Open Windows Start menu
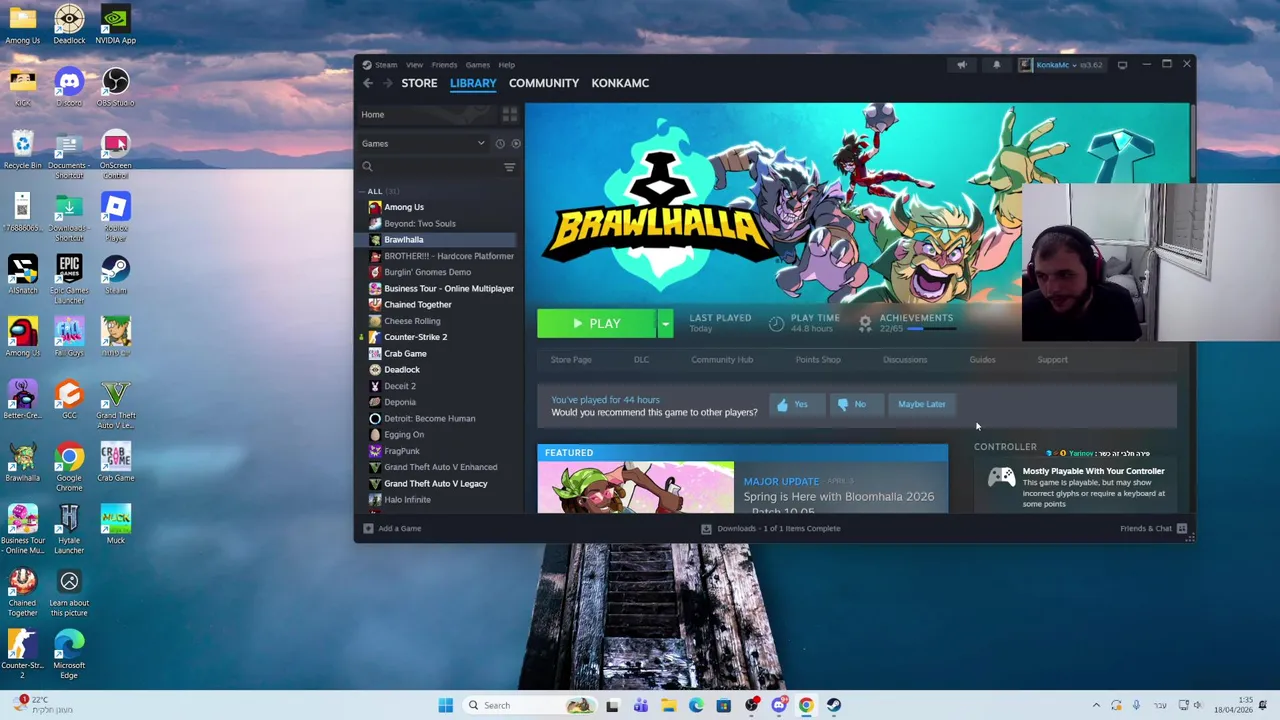This screenshot has width=1280, height=720. [445, 705]
